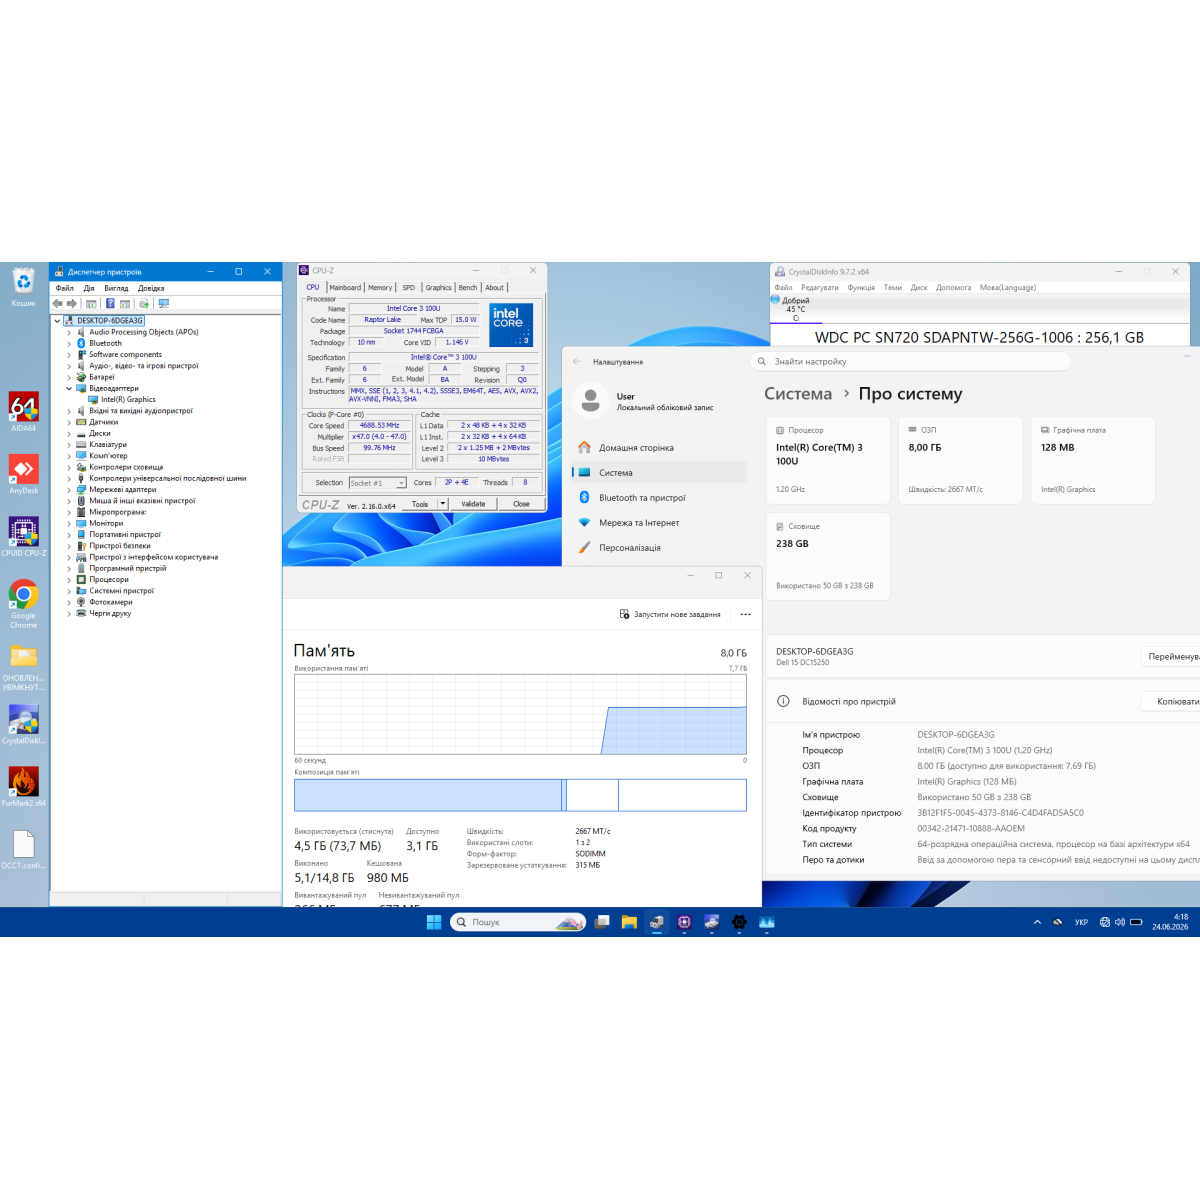
Task: Open Windows Start button
Action: pyautogui.click(x=434, y=922)
